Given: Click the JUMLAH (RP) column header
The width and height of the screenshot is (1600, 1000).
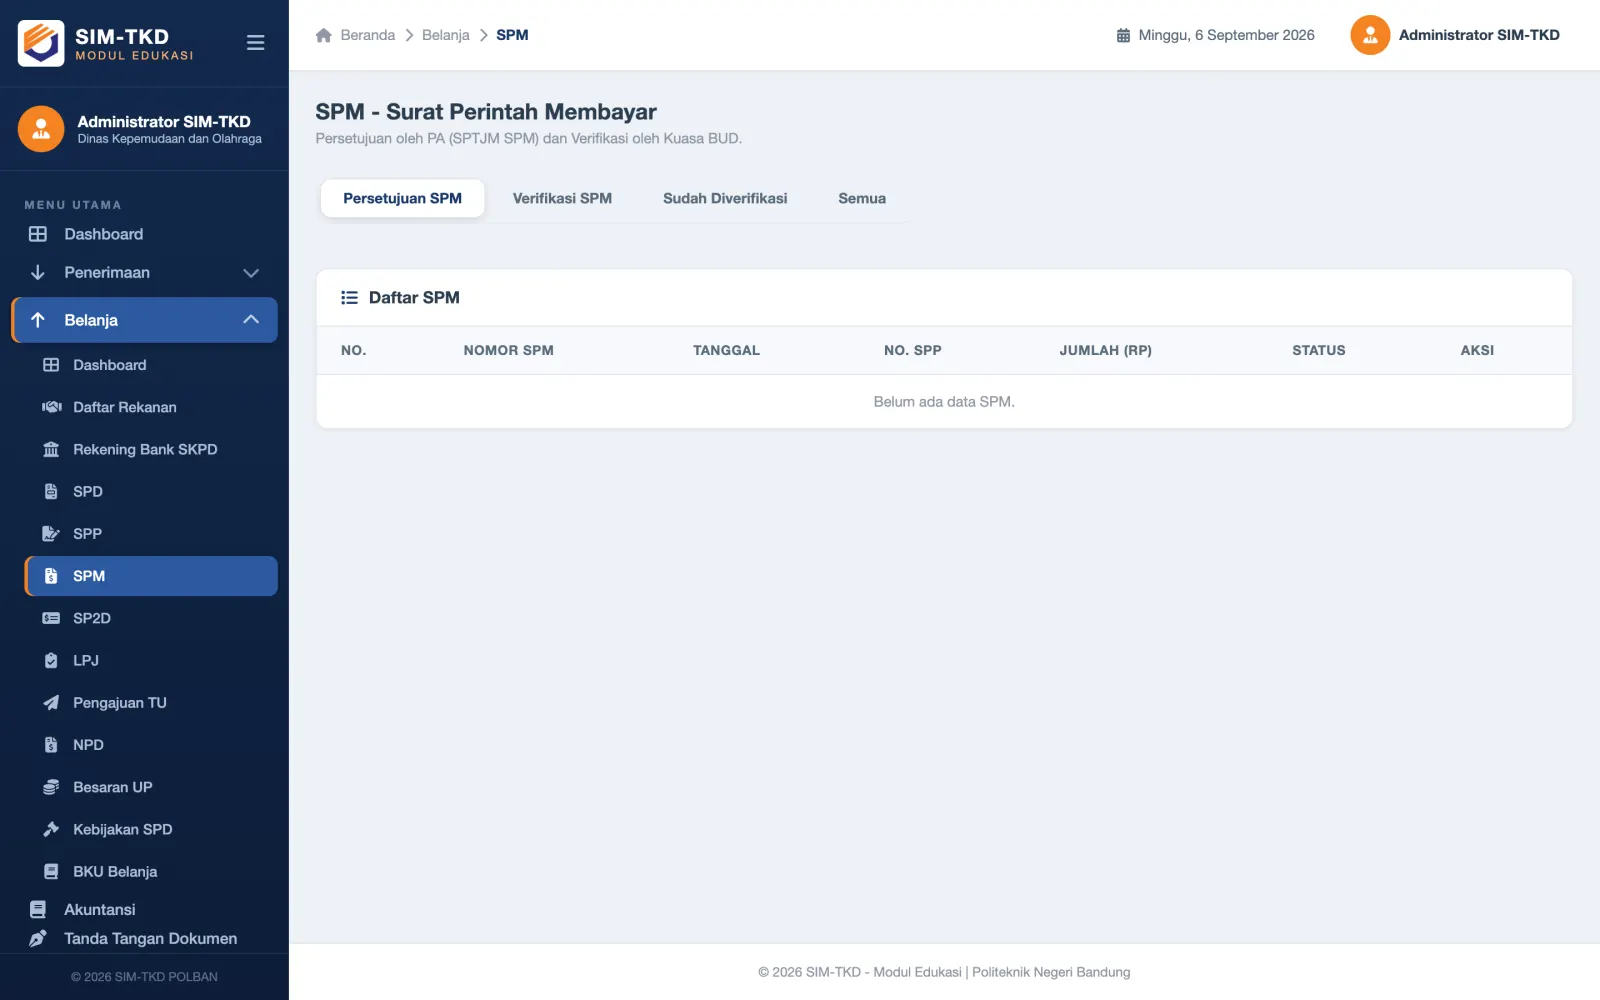Looking at the screenshot, I should [1105, 350].
